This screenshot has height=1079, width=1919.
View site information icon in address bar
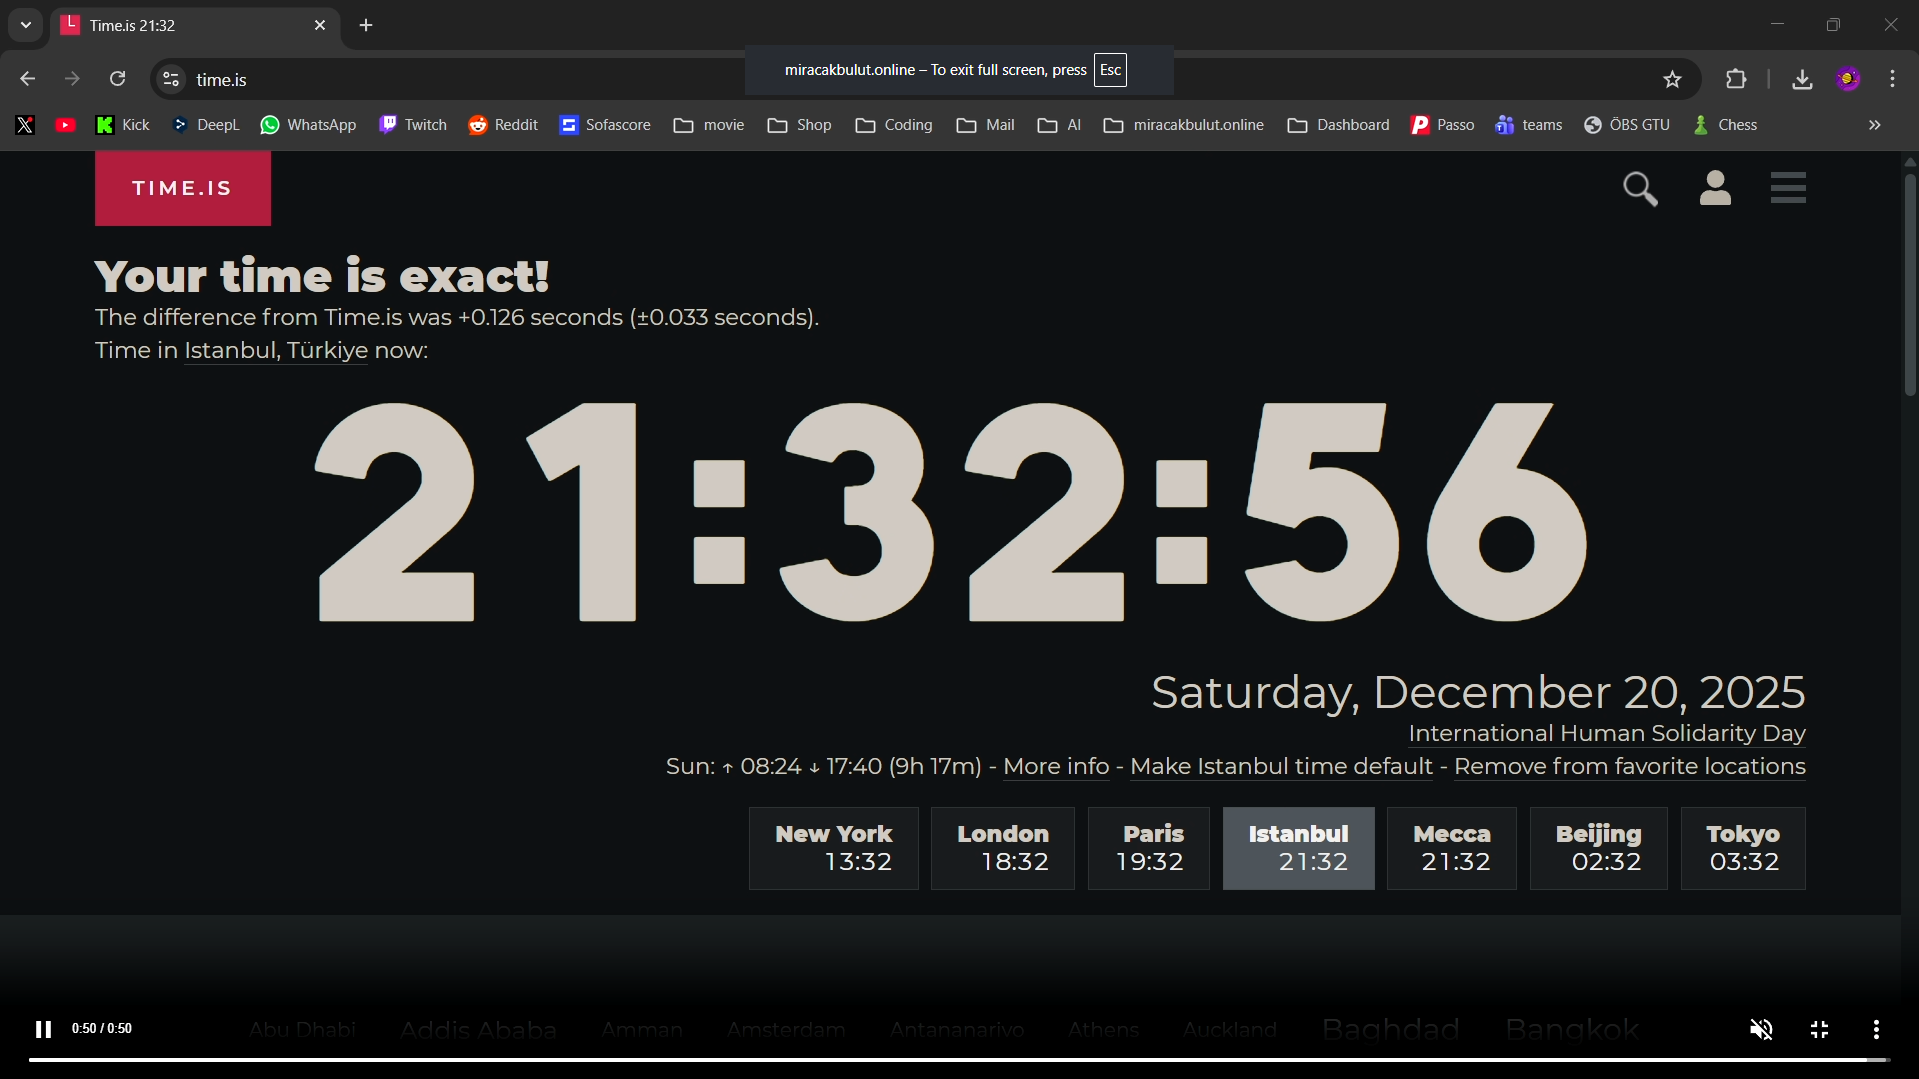coord(171,79)
